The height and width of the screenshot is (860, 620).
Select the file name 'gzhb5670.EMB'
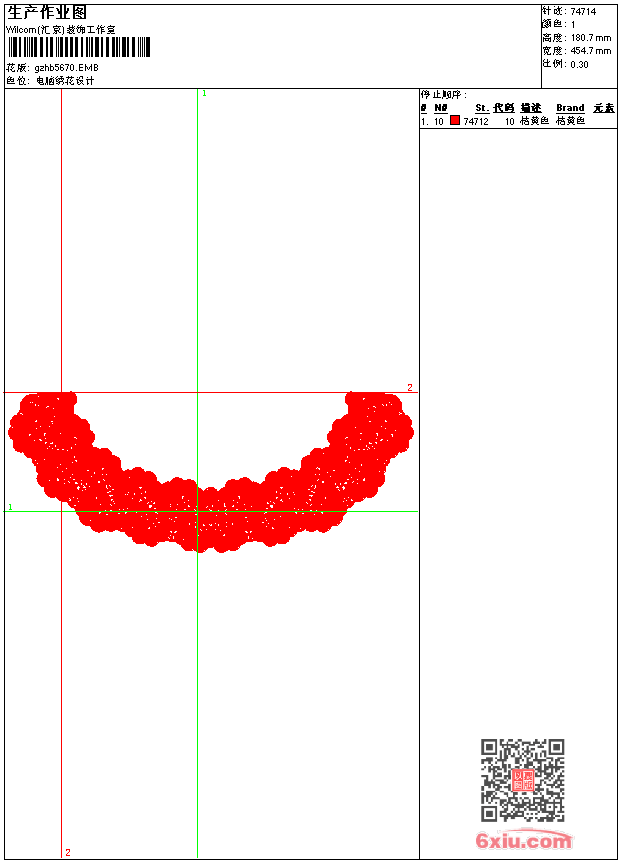tap(66, 68)
